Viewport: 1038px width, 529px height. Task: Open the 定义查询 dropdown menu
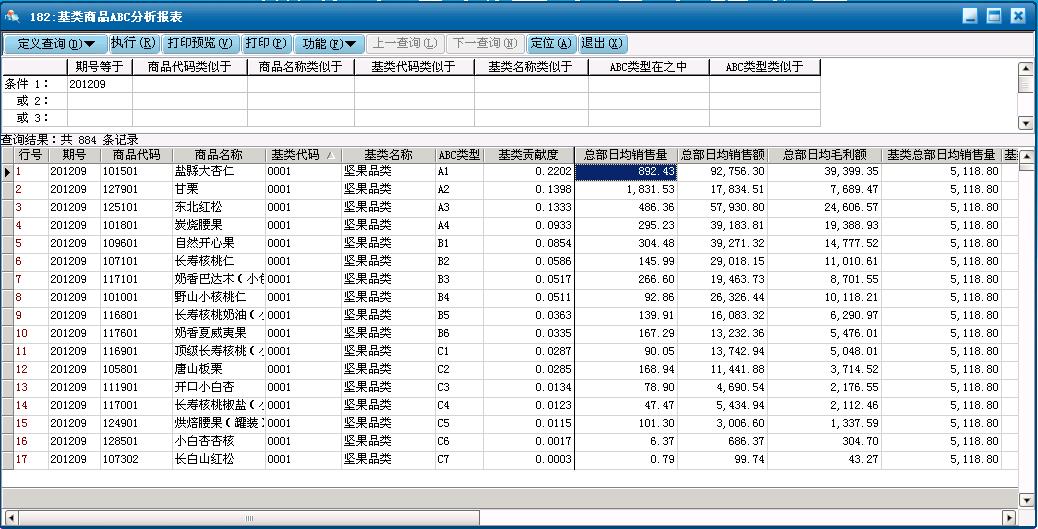click(55, 43)
